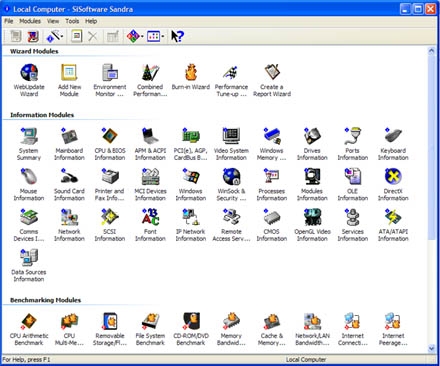The width and height of the screenshot is (440, 366).
Task: Open CPU Multi-Media benchmark
Action: (x=69, y=329)
